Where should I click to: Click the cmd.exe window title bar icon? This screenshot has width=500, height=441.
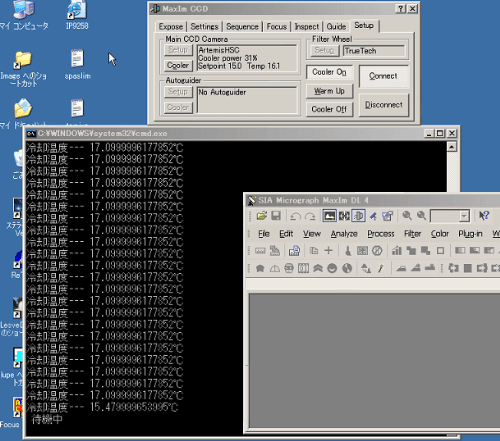tap(31, 133)
